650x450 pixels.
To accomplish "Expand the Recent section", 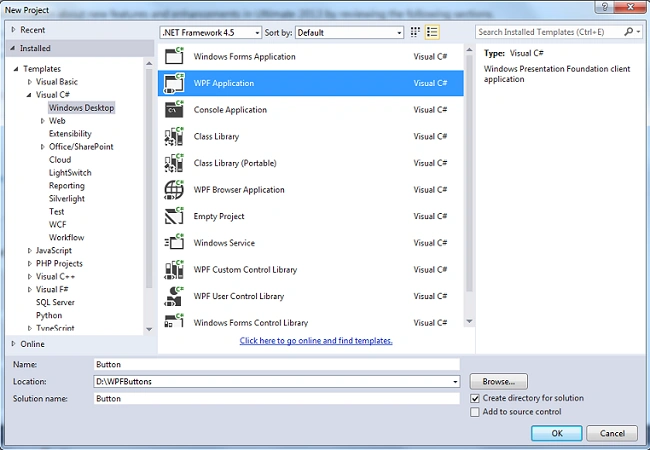I will [x=13, y=29].
